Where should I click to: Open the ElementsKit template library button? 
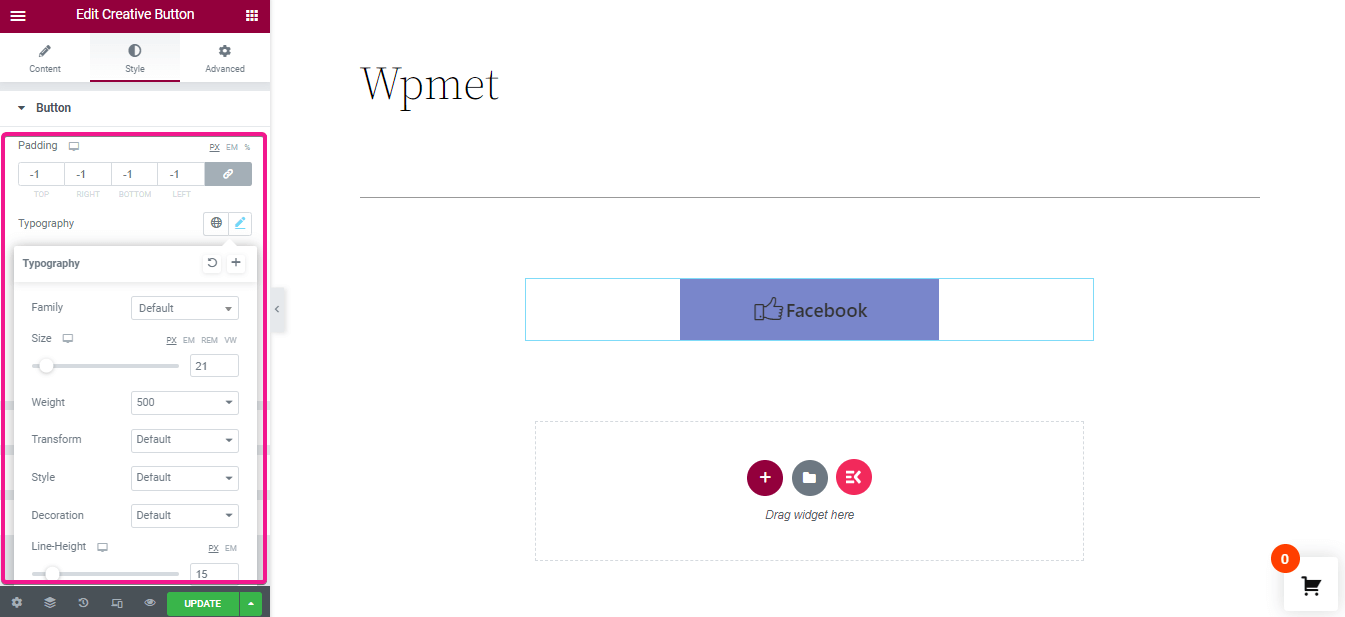pyautogui.click(x=854, y=478)
